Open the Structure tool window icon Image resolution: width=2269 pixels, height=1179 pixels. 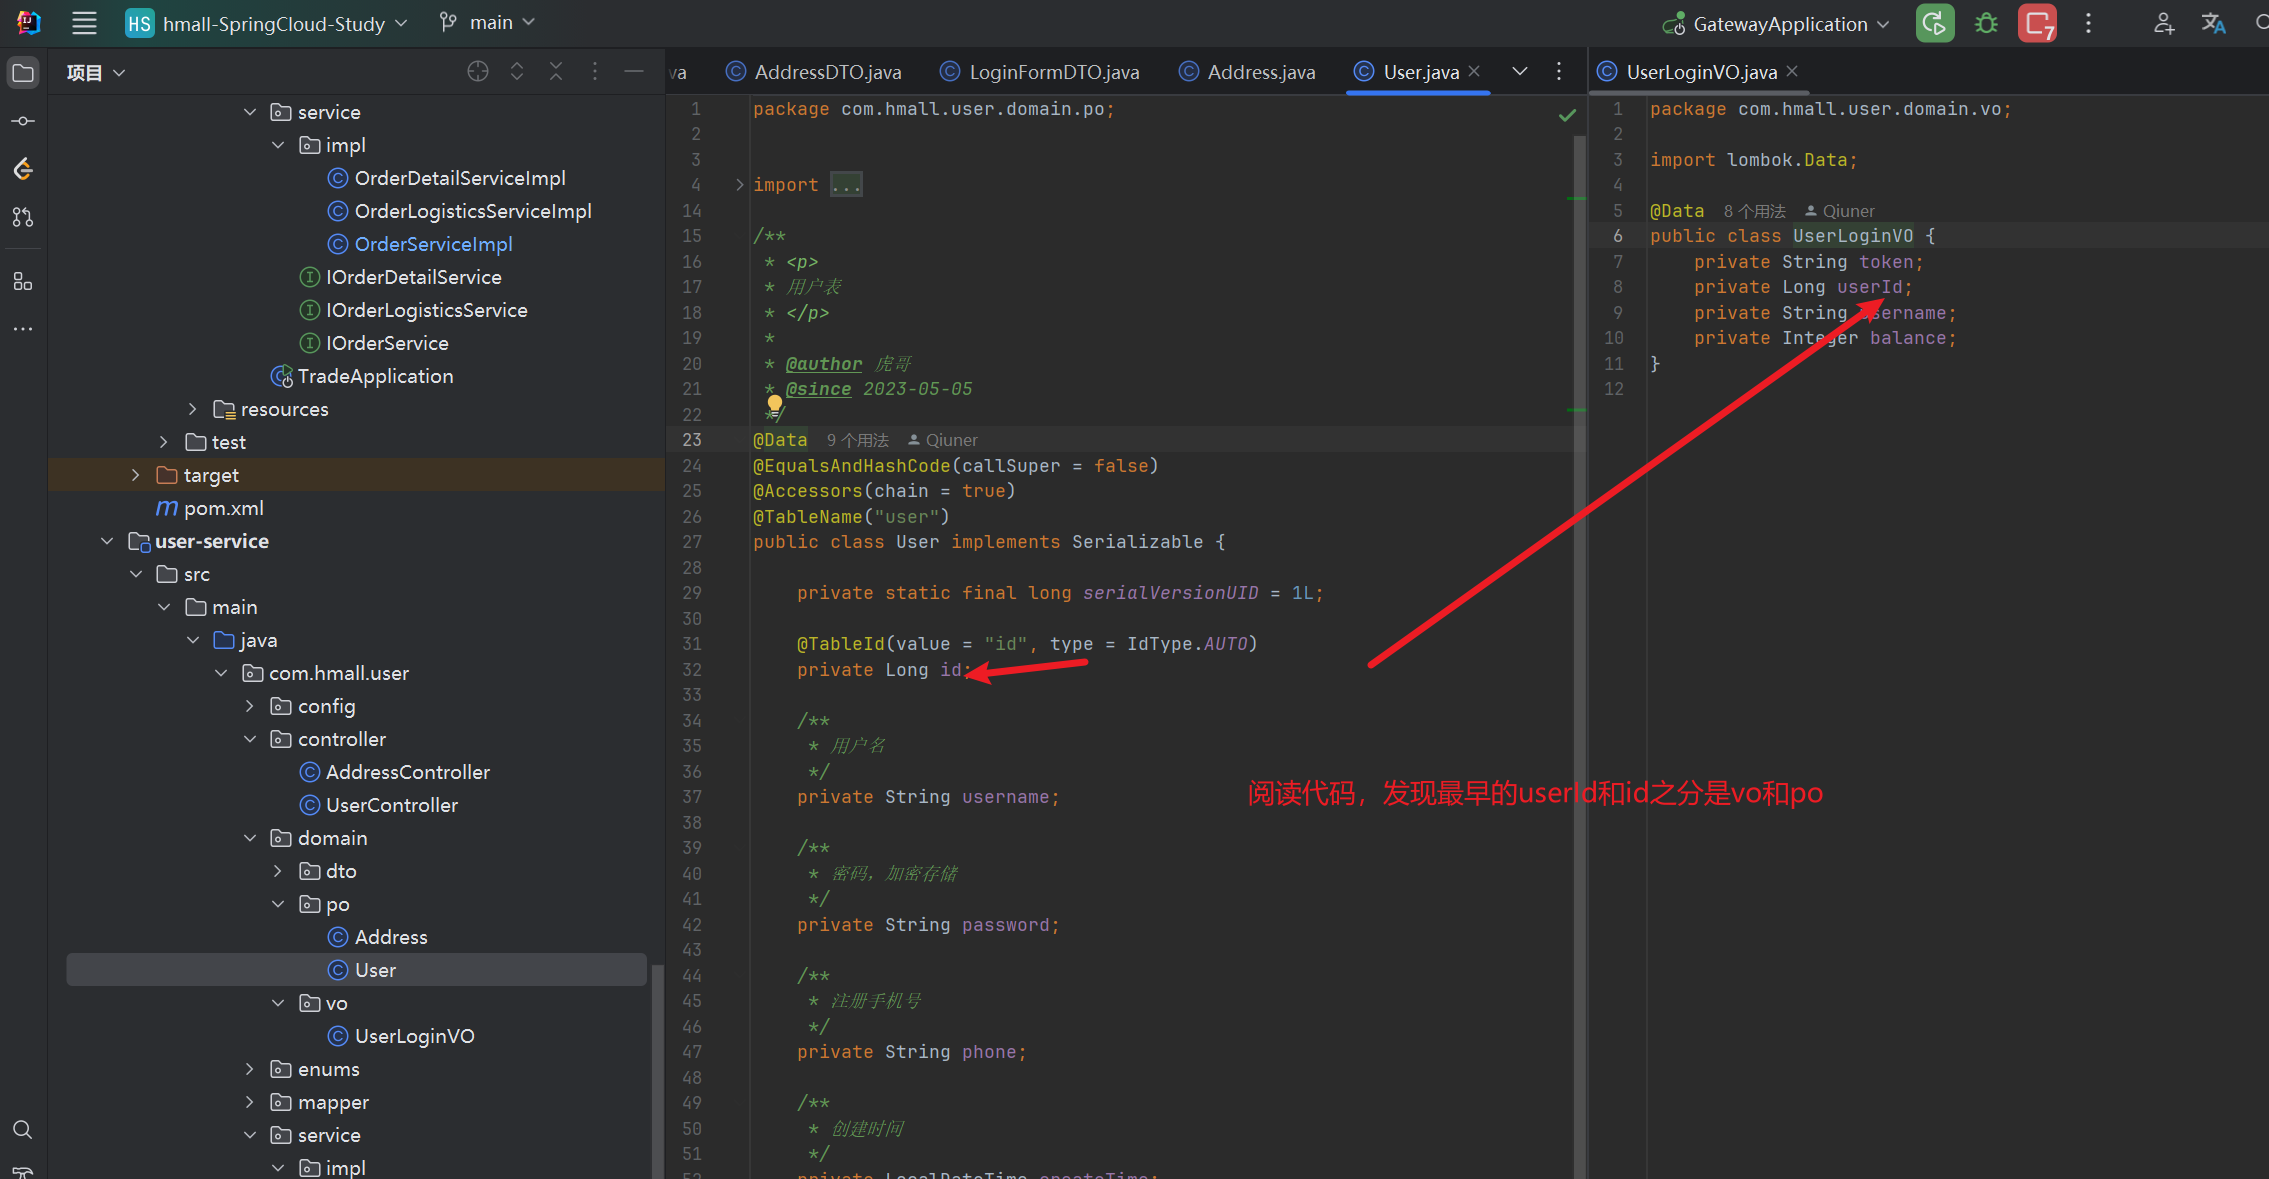(23, 282)
